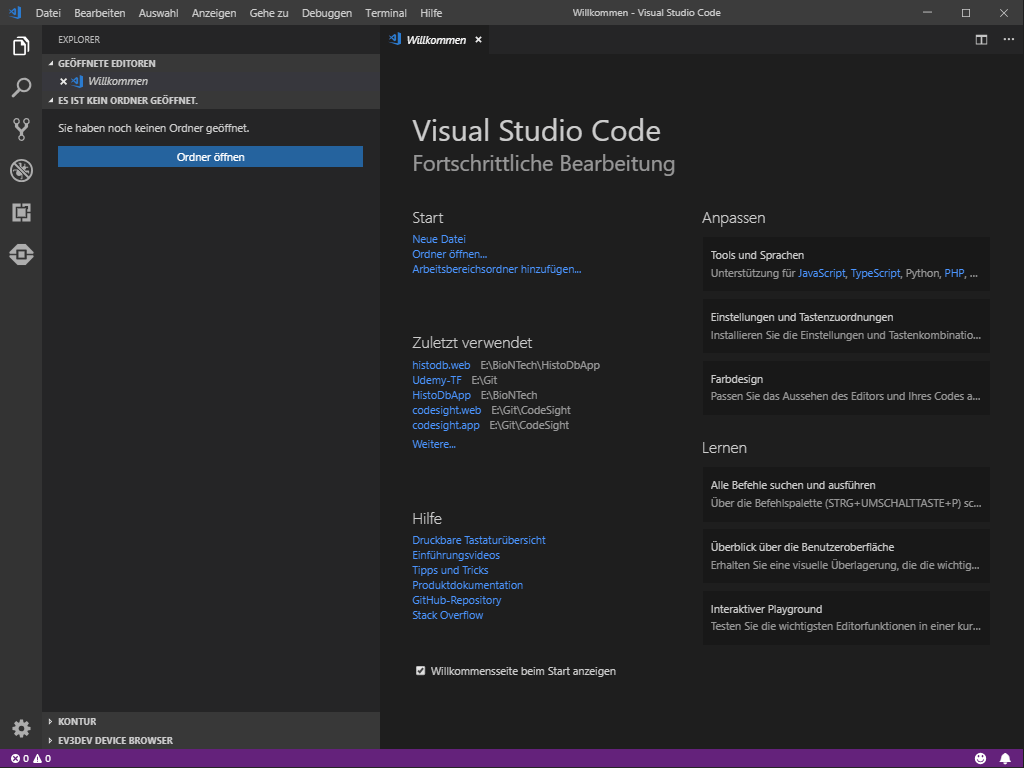Open the notifications bell

tap(1005, 758)
